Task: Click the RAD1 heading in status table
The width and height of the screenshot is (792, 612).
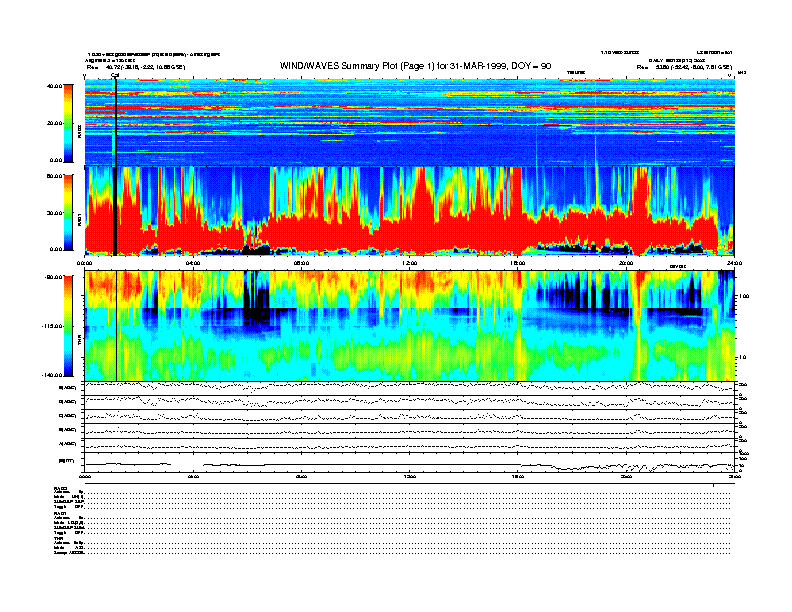Action: 60,513
